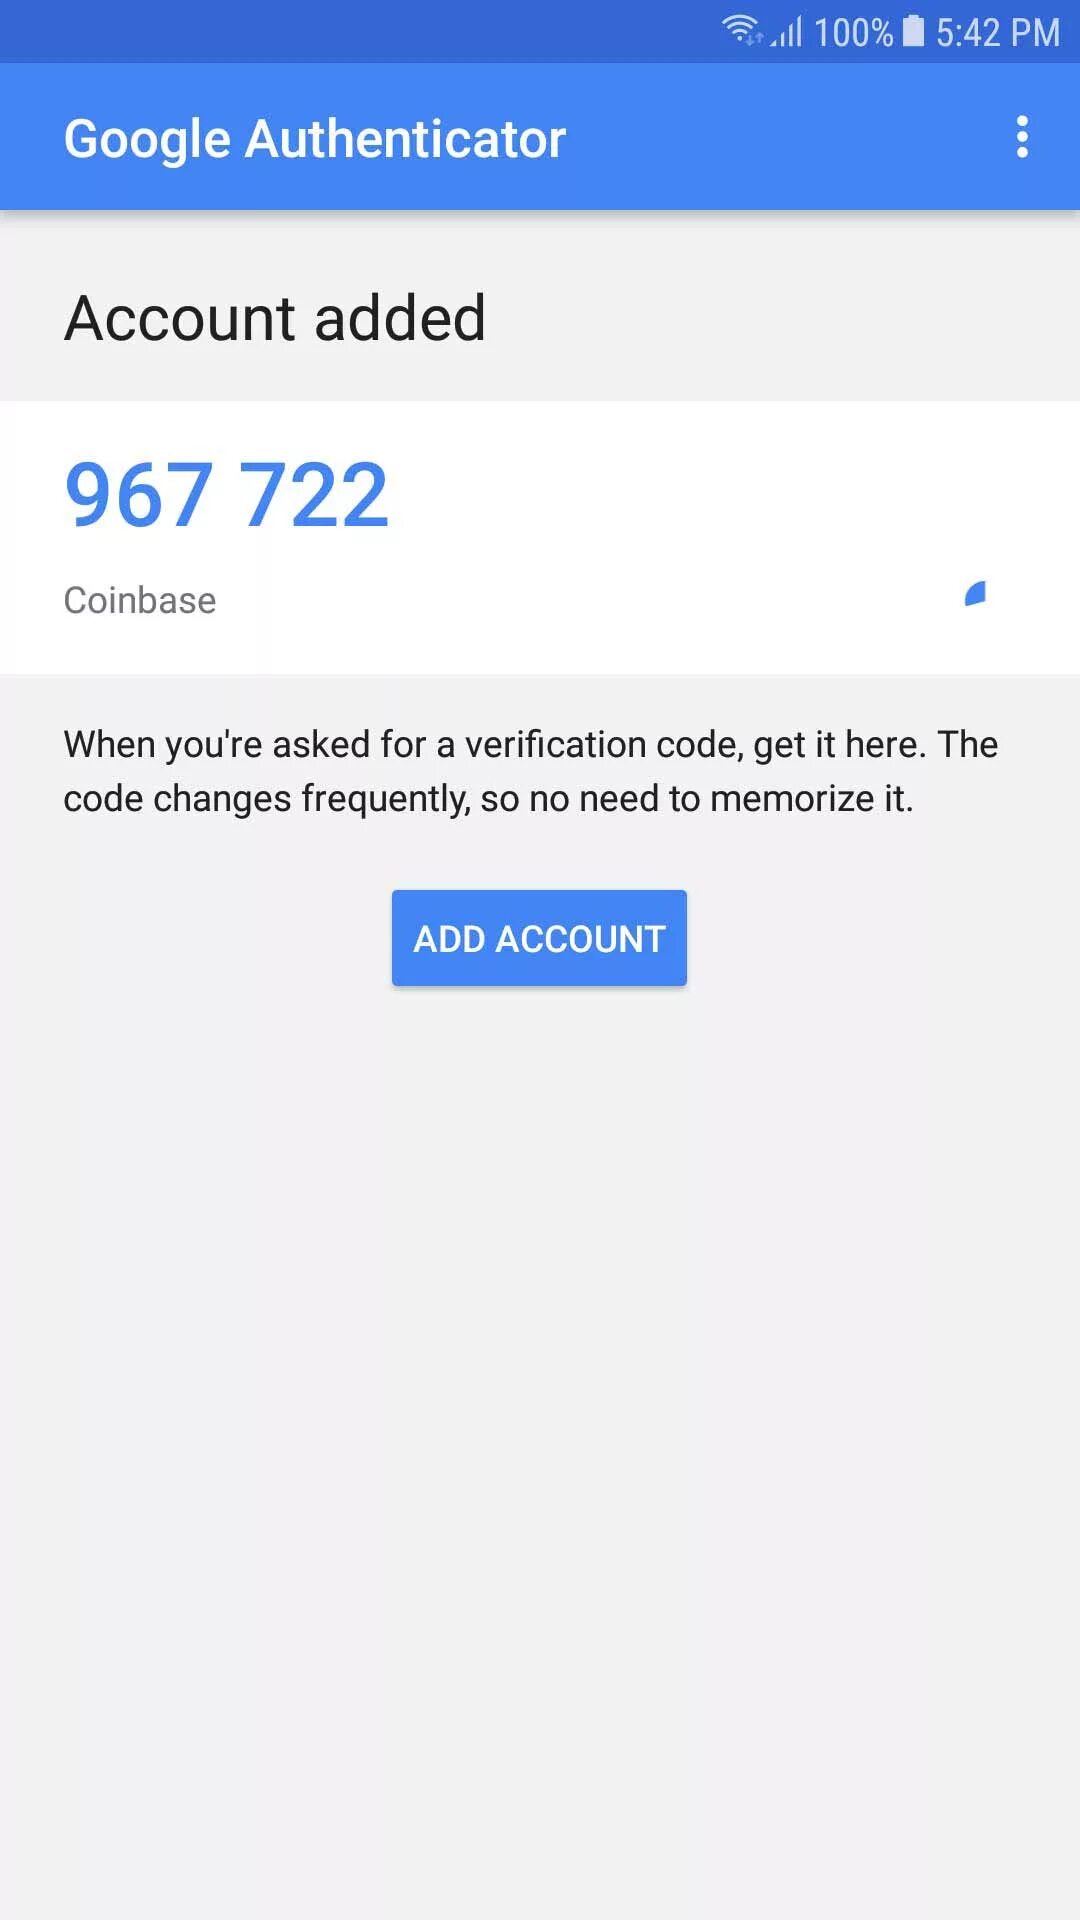Tap the 5:42 PM clock
1080x1920 pixels.
997,32
